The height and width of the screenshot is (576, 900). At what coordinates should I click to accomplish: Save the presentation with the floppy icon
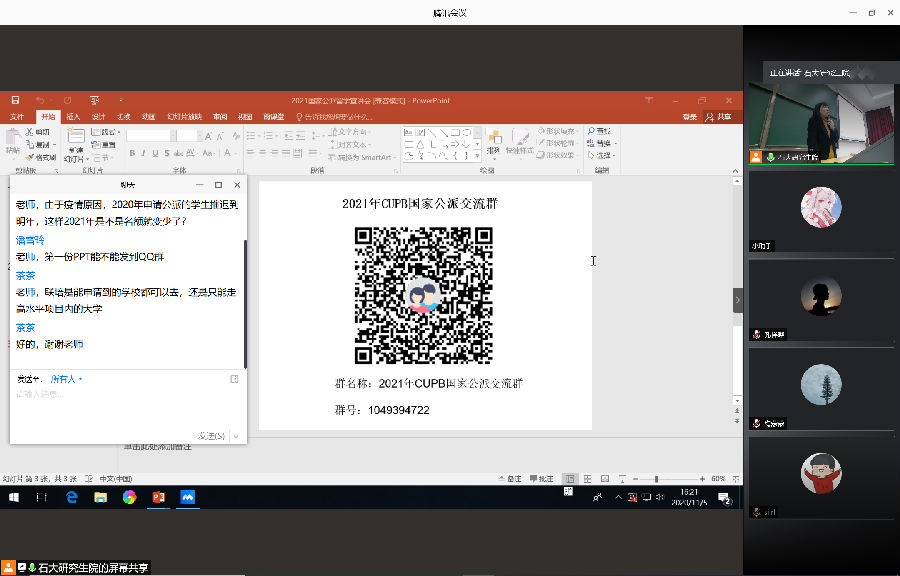pyautogui.click(x=15, y=100)
